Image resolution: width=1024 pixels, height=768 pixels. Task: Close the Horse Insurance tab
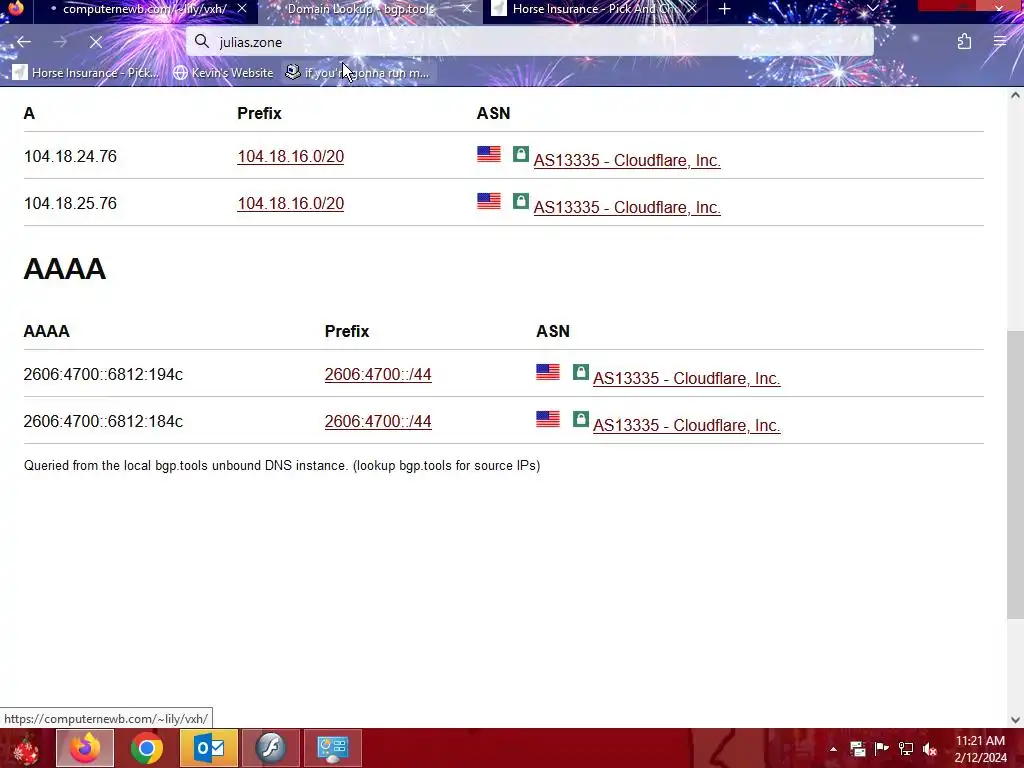691,9
